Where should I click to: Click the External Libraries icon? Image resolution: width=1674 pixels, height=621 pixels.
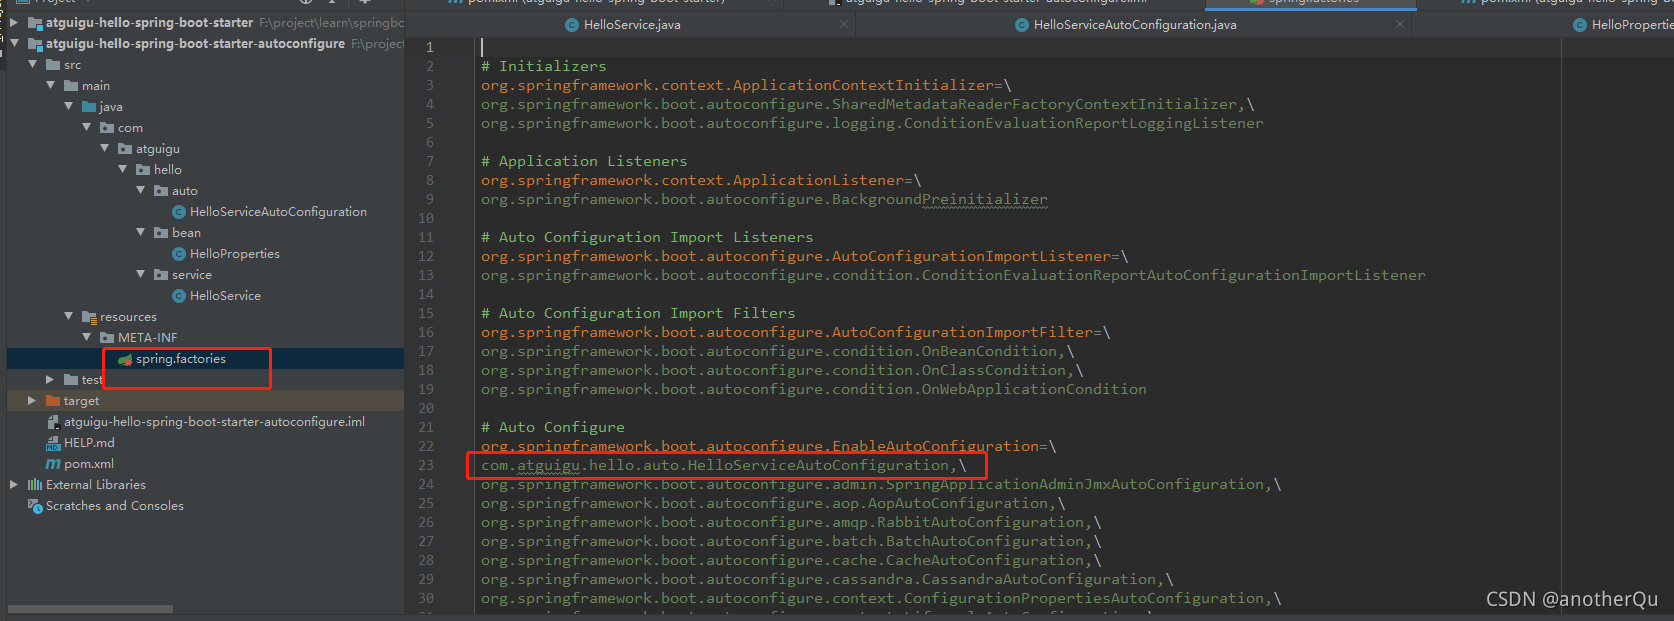(x=35, y=484)
